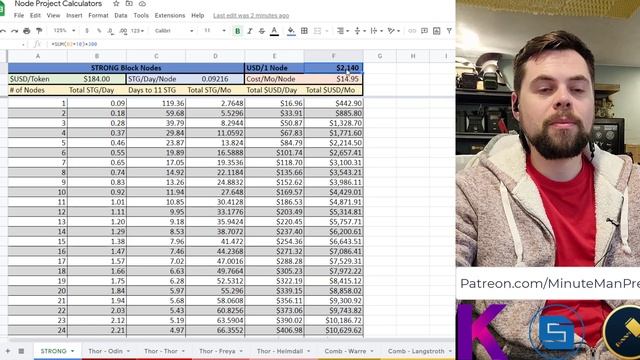Click the insert comment icon
This screenshot has height=360, width=640.
(424, 31)
